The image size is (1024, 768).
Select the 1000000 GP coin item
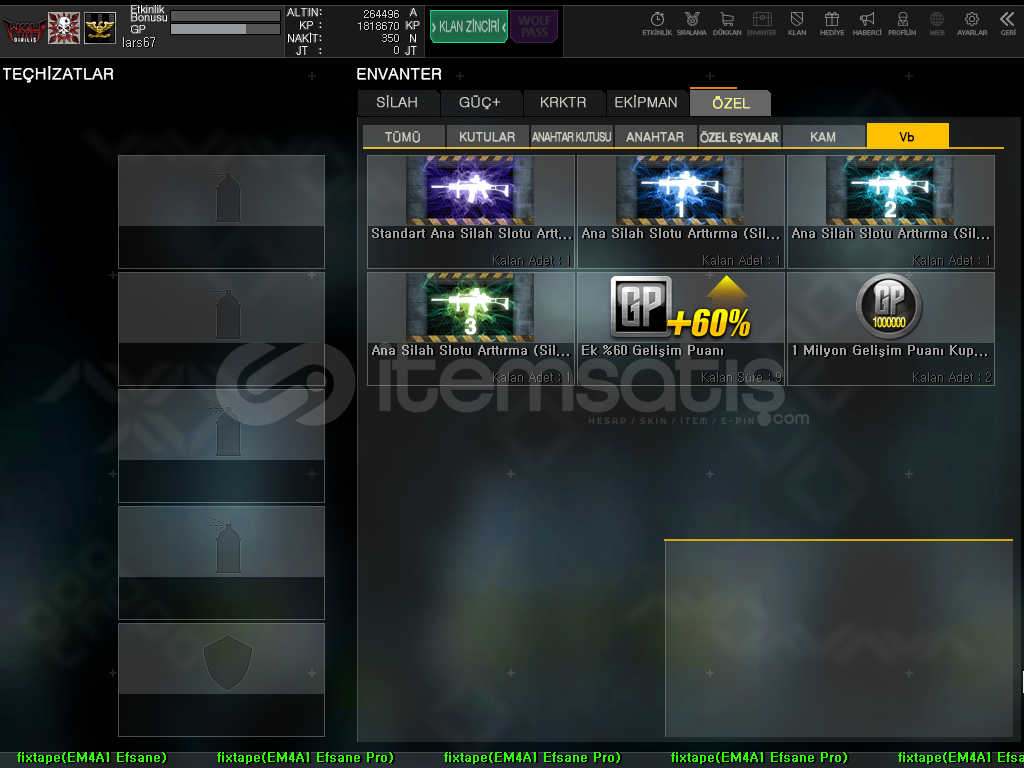[891, 328]
